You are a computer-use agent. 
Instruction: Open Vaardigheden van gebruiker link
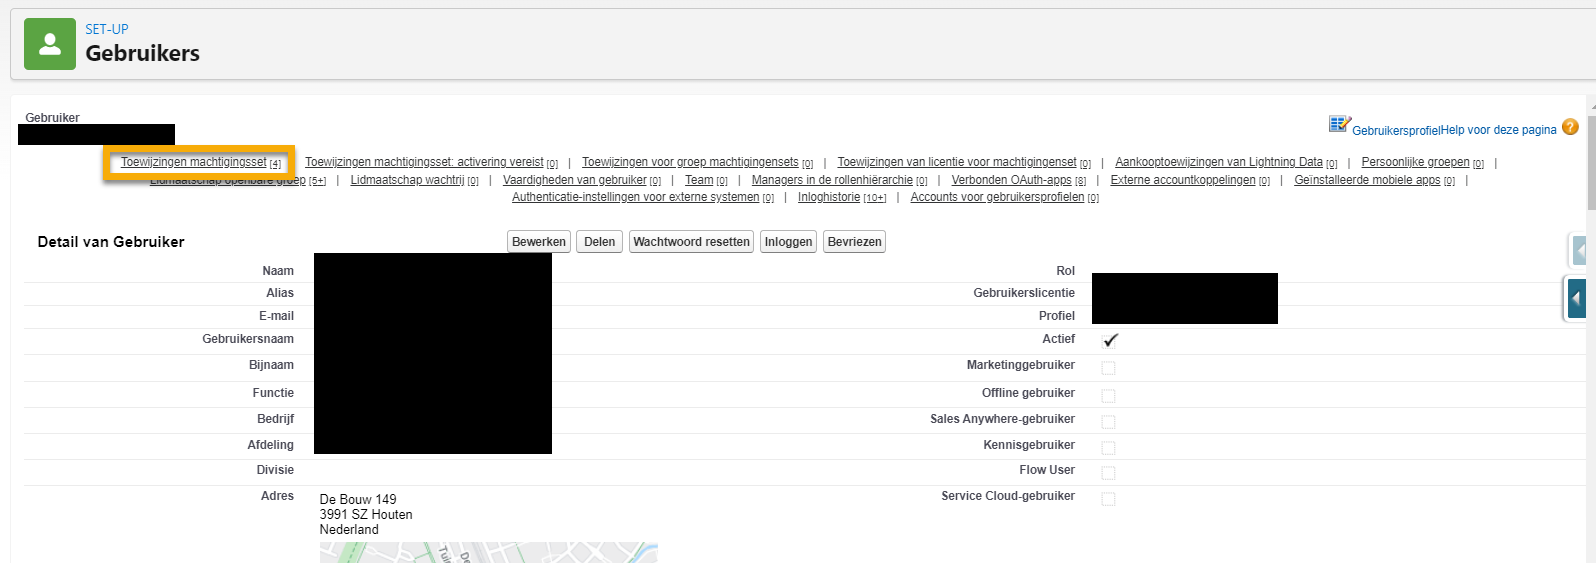click(x=582, y=180)
